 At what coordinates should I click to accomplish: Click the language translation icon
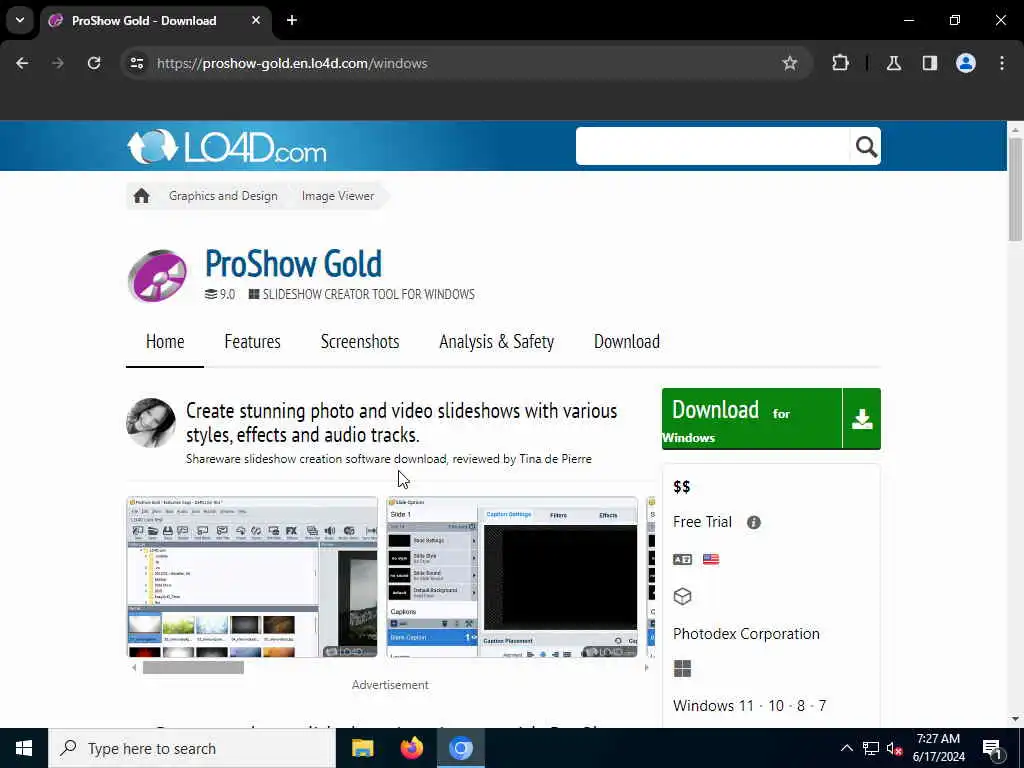click(x=682, y=559)
